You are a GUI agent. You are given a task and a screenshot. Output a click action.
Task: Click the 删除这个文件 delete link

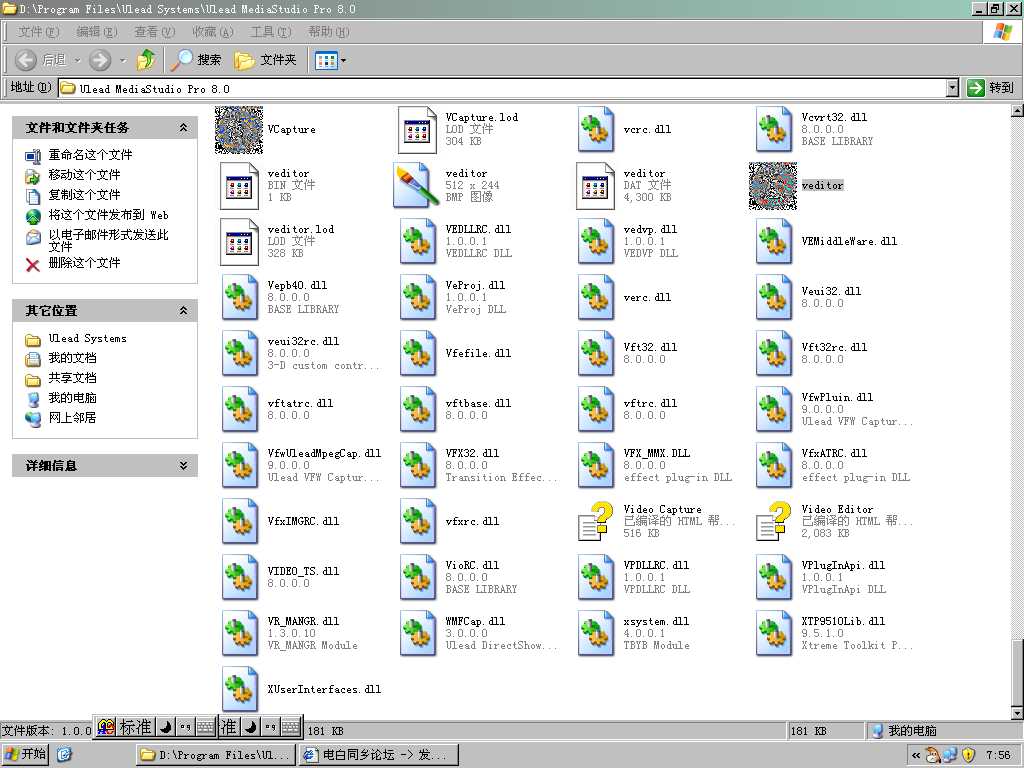[x=84, y=263]
